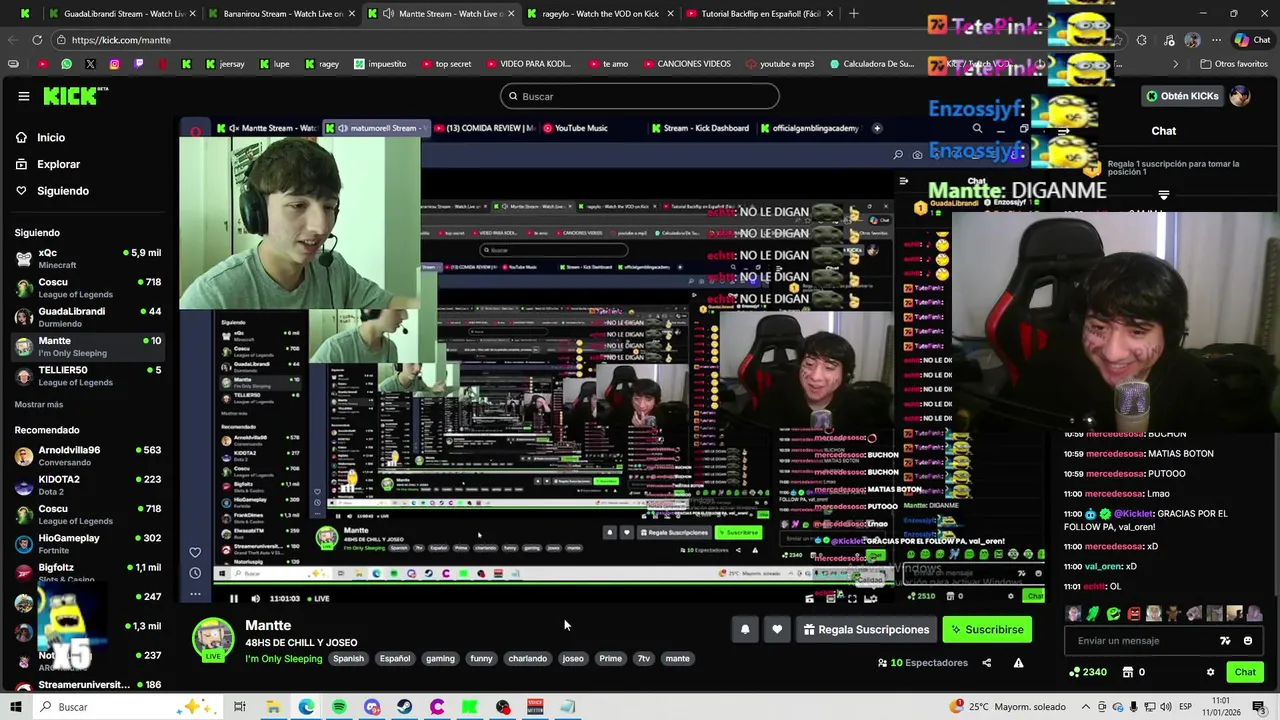The height and width of the screenshot is (720, 1280).
Task: Click the Suscribirse button
Action: (987, 629)
